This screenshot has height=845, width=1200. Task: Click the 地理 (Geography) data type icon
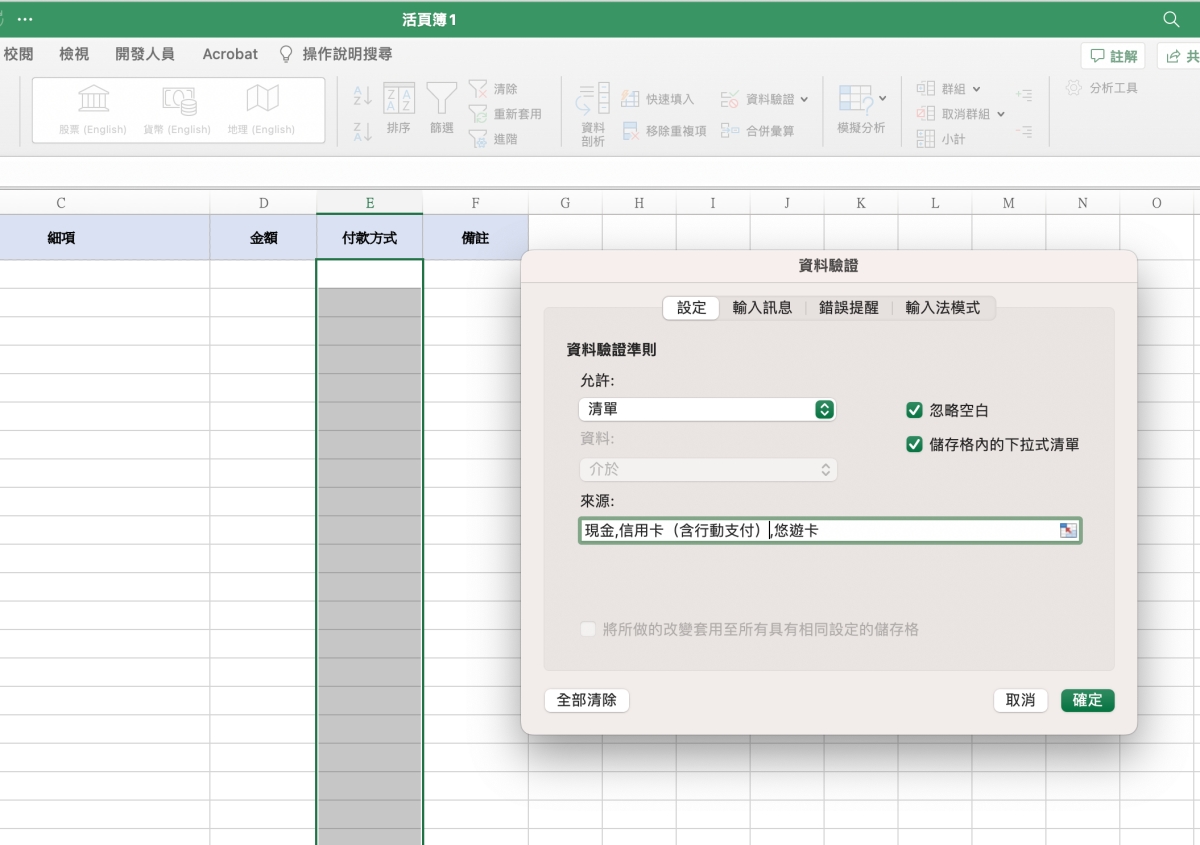(261, 100)
